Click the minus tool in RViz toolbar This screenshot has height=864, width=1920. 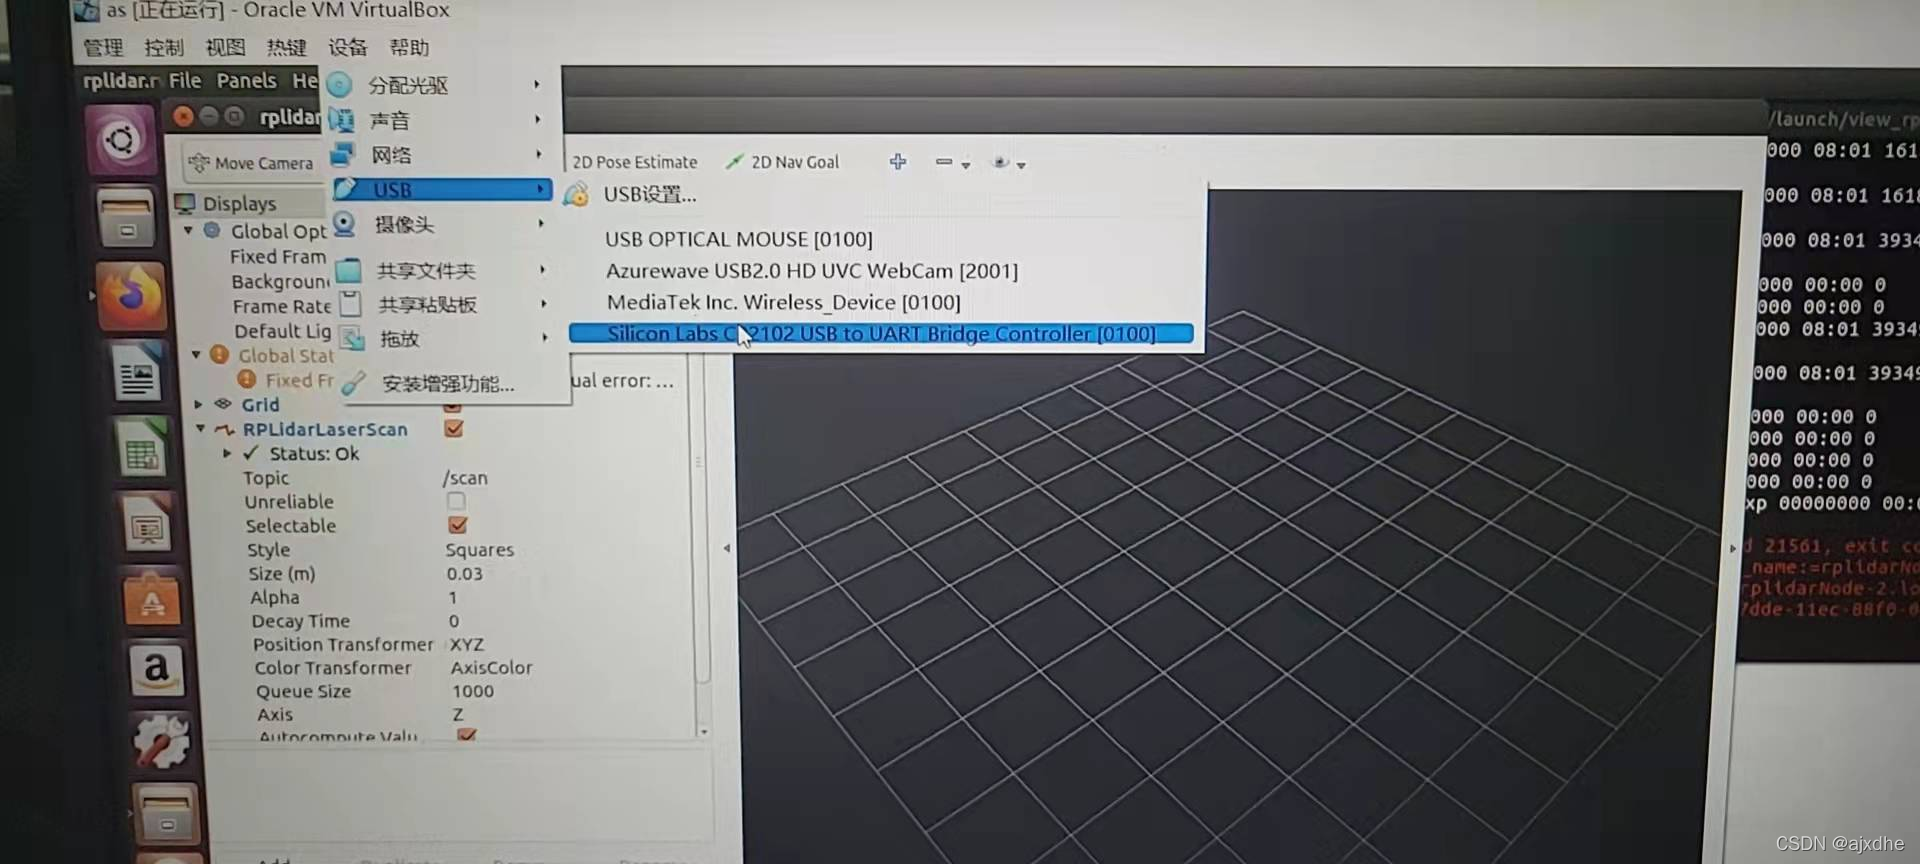[x=943, y=161]
